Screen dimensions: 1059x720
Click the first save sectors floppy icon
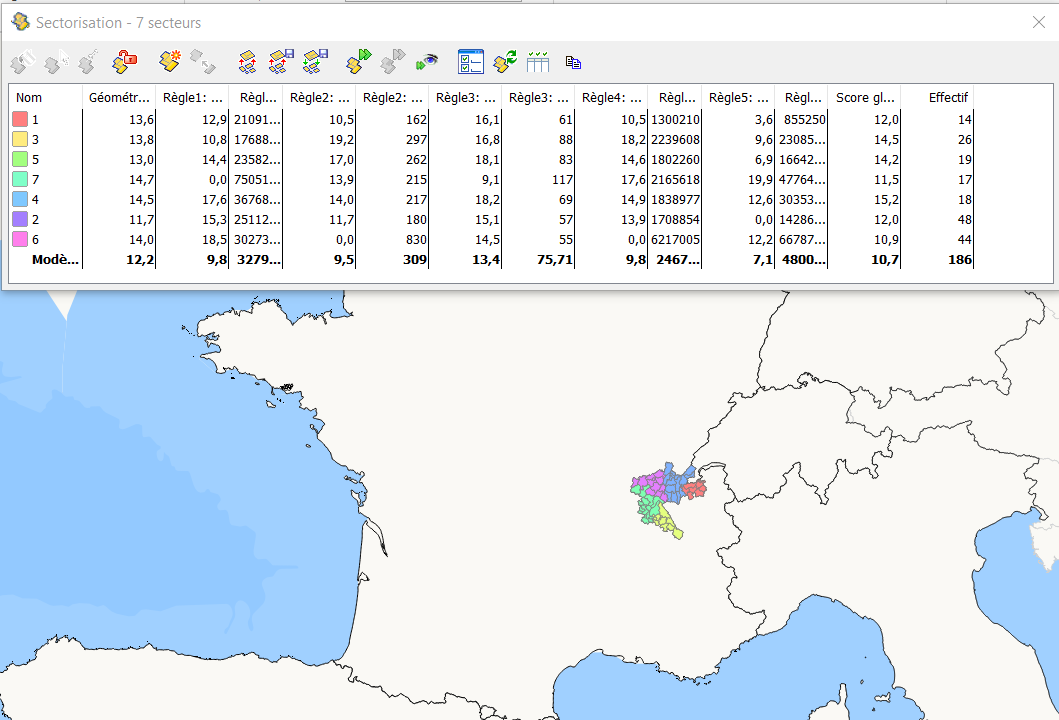[281, 62]
